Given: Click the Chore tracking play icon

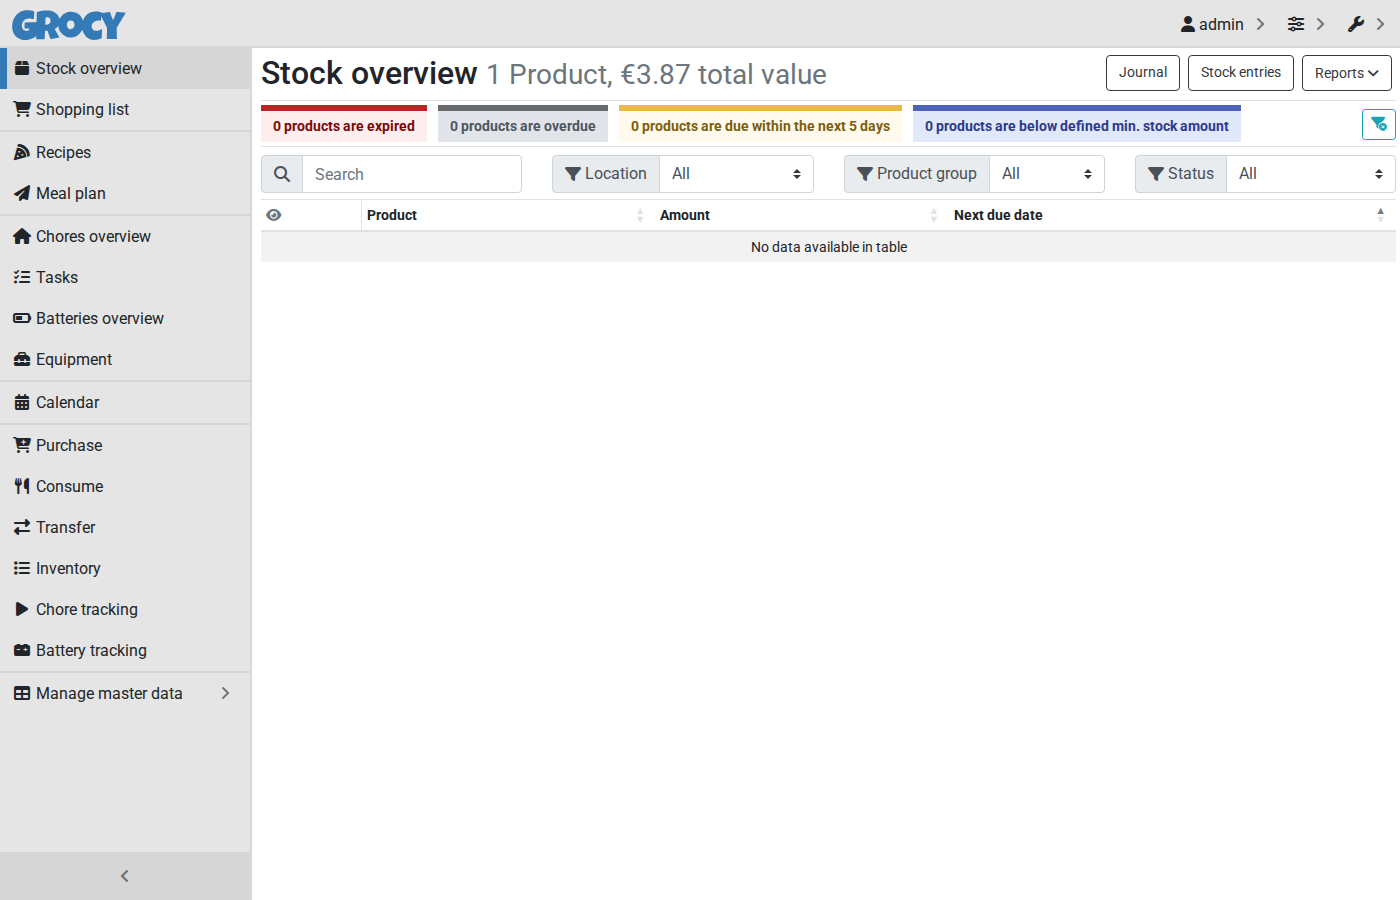Looking at the screenshot, I should [x=22, y=609].
